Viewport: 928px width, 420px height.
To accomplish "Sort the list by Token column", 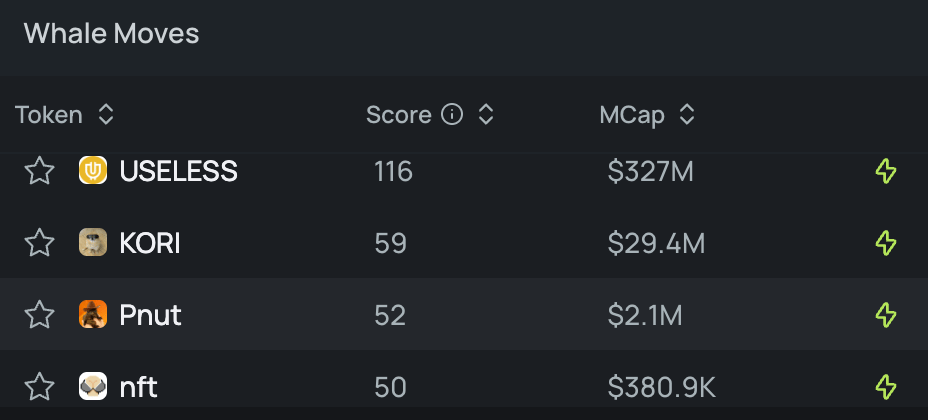I will pyautogui.click(x=106, y=114).
